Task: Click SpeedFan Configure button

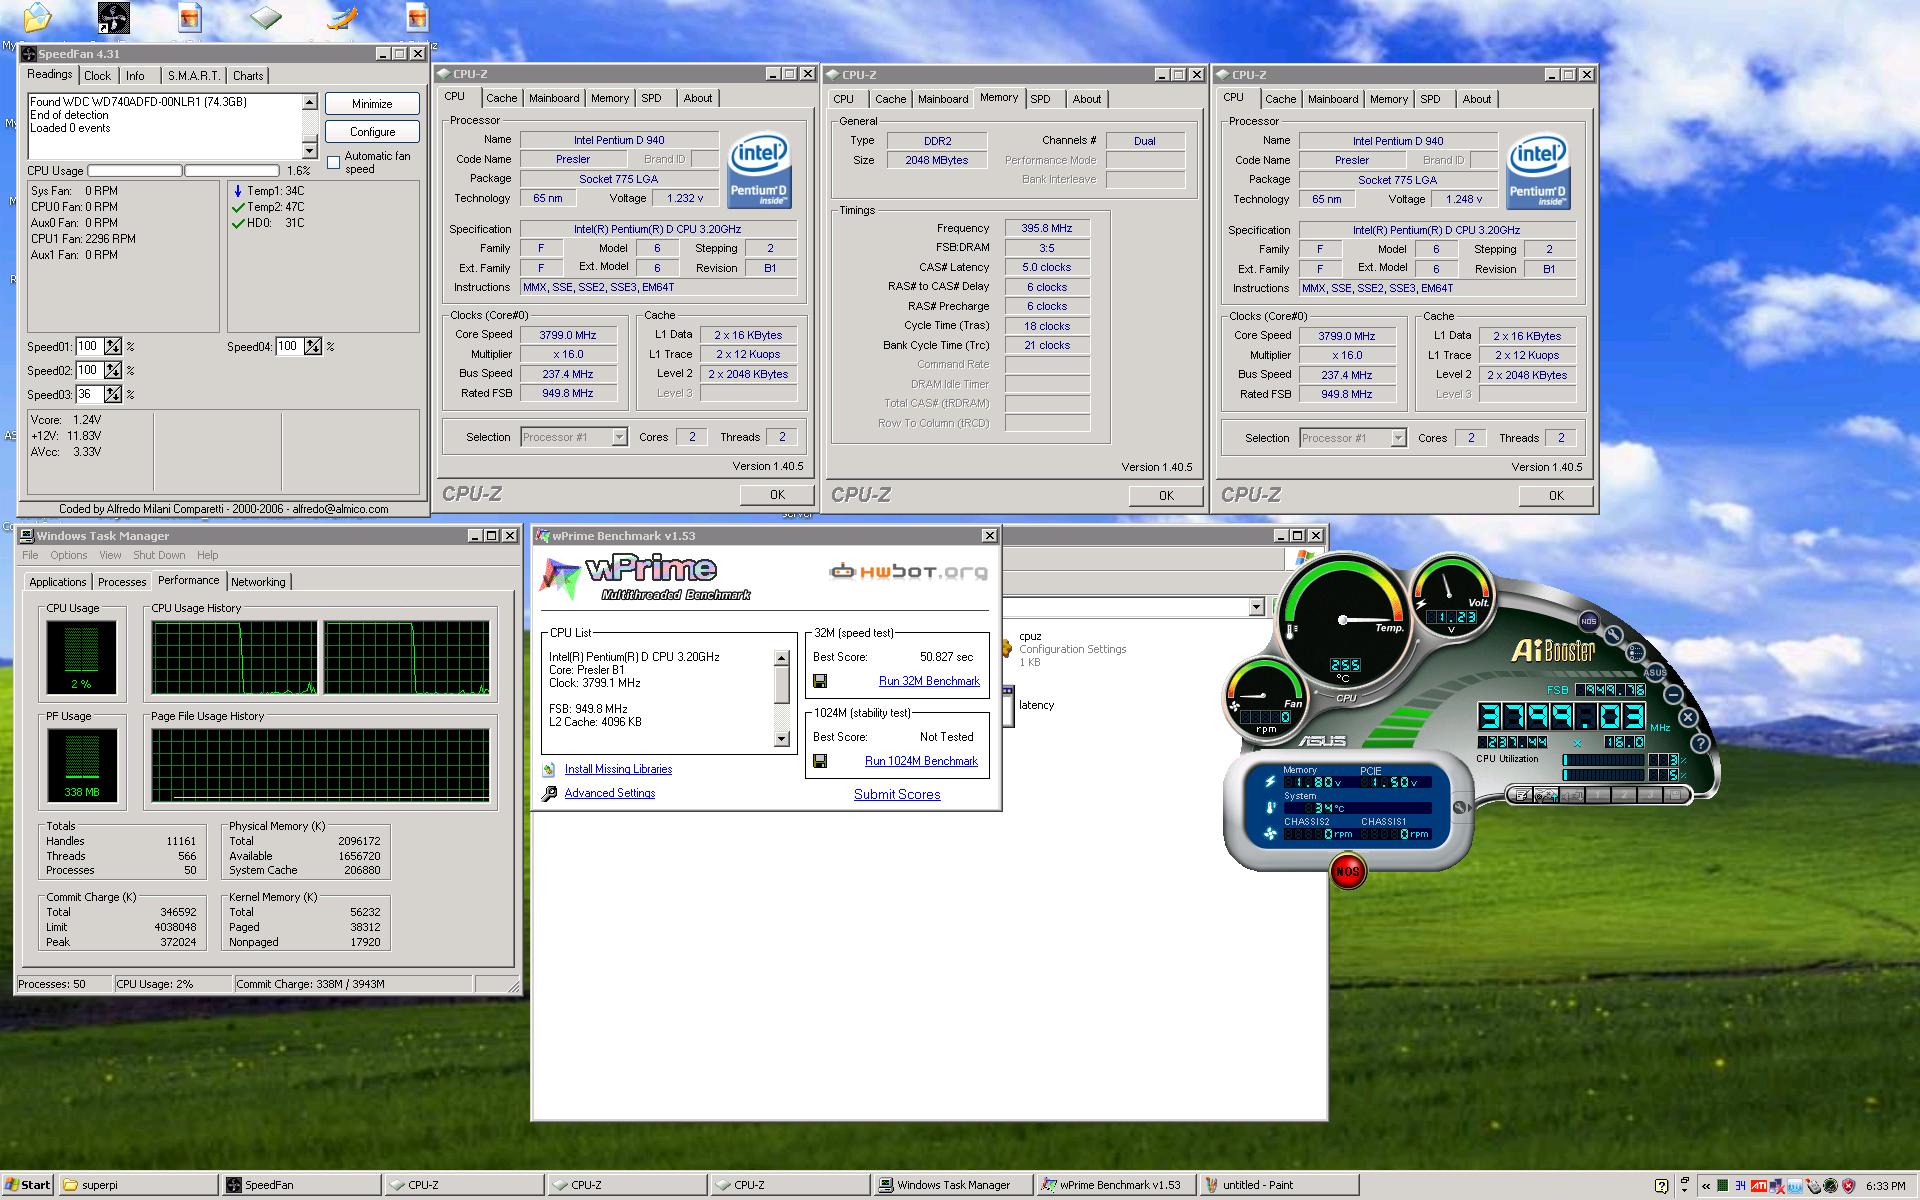Action: point(372,132)
